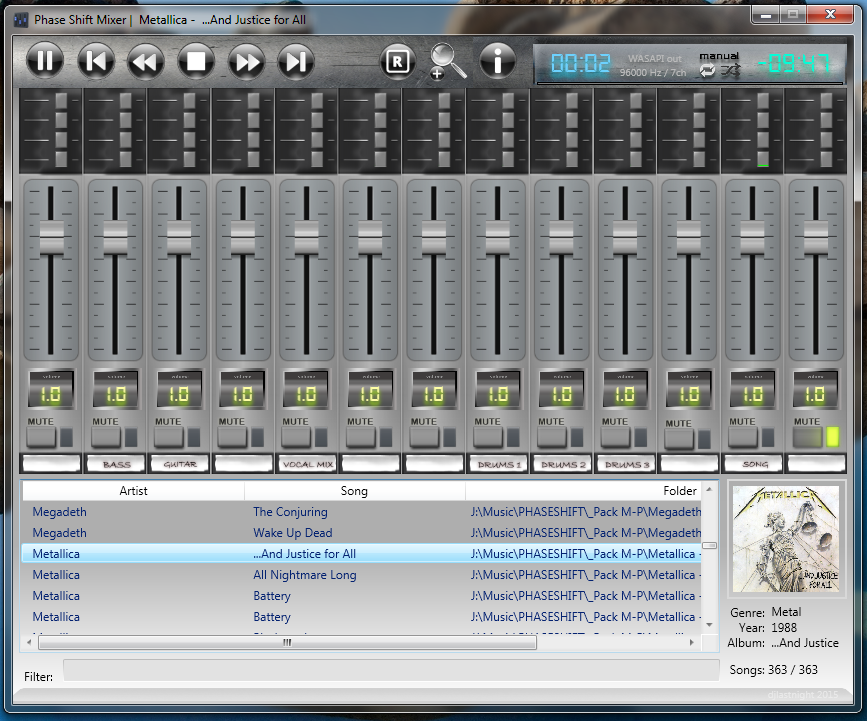
Task: Select Megadeth Wake Up Dead row
Action: click(362, 532)
